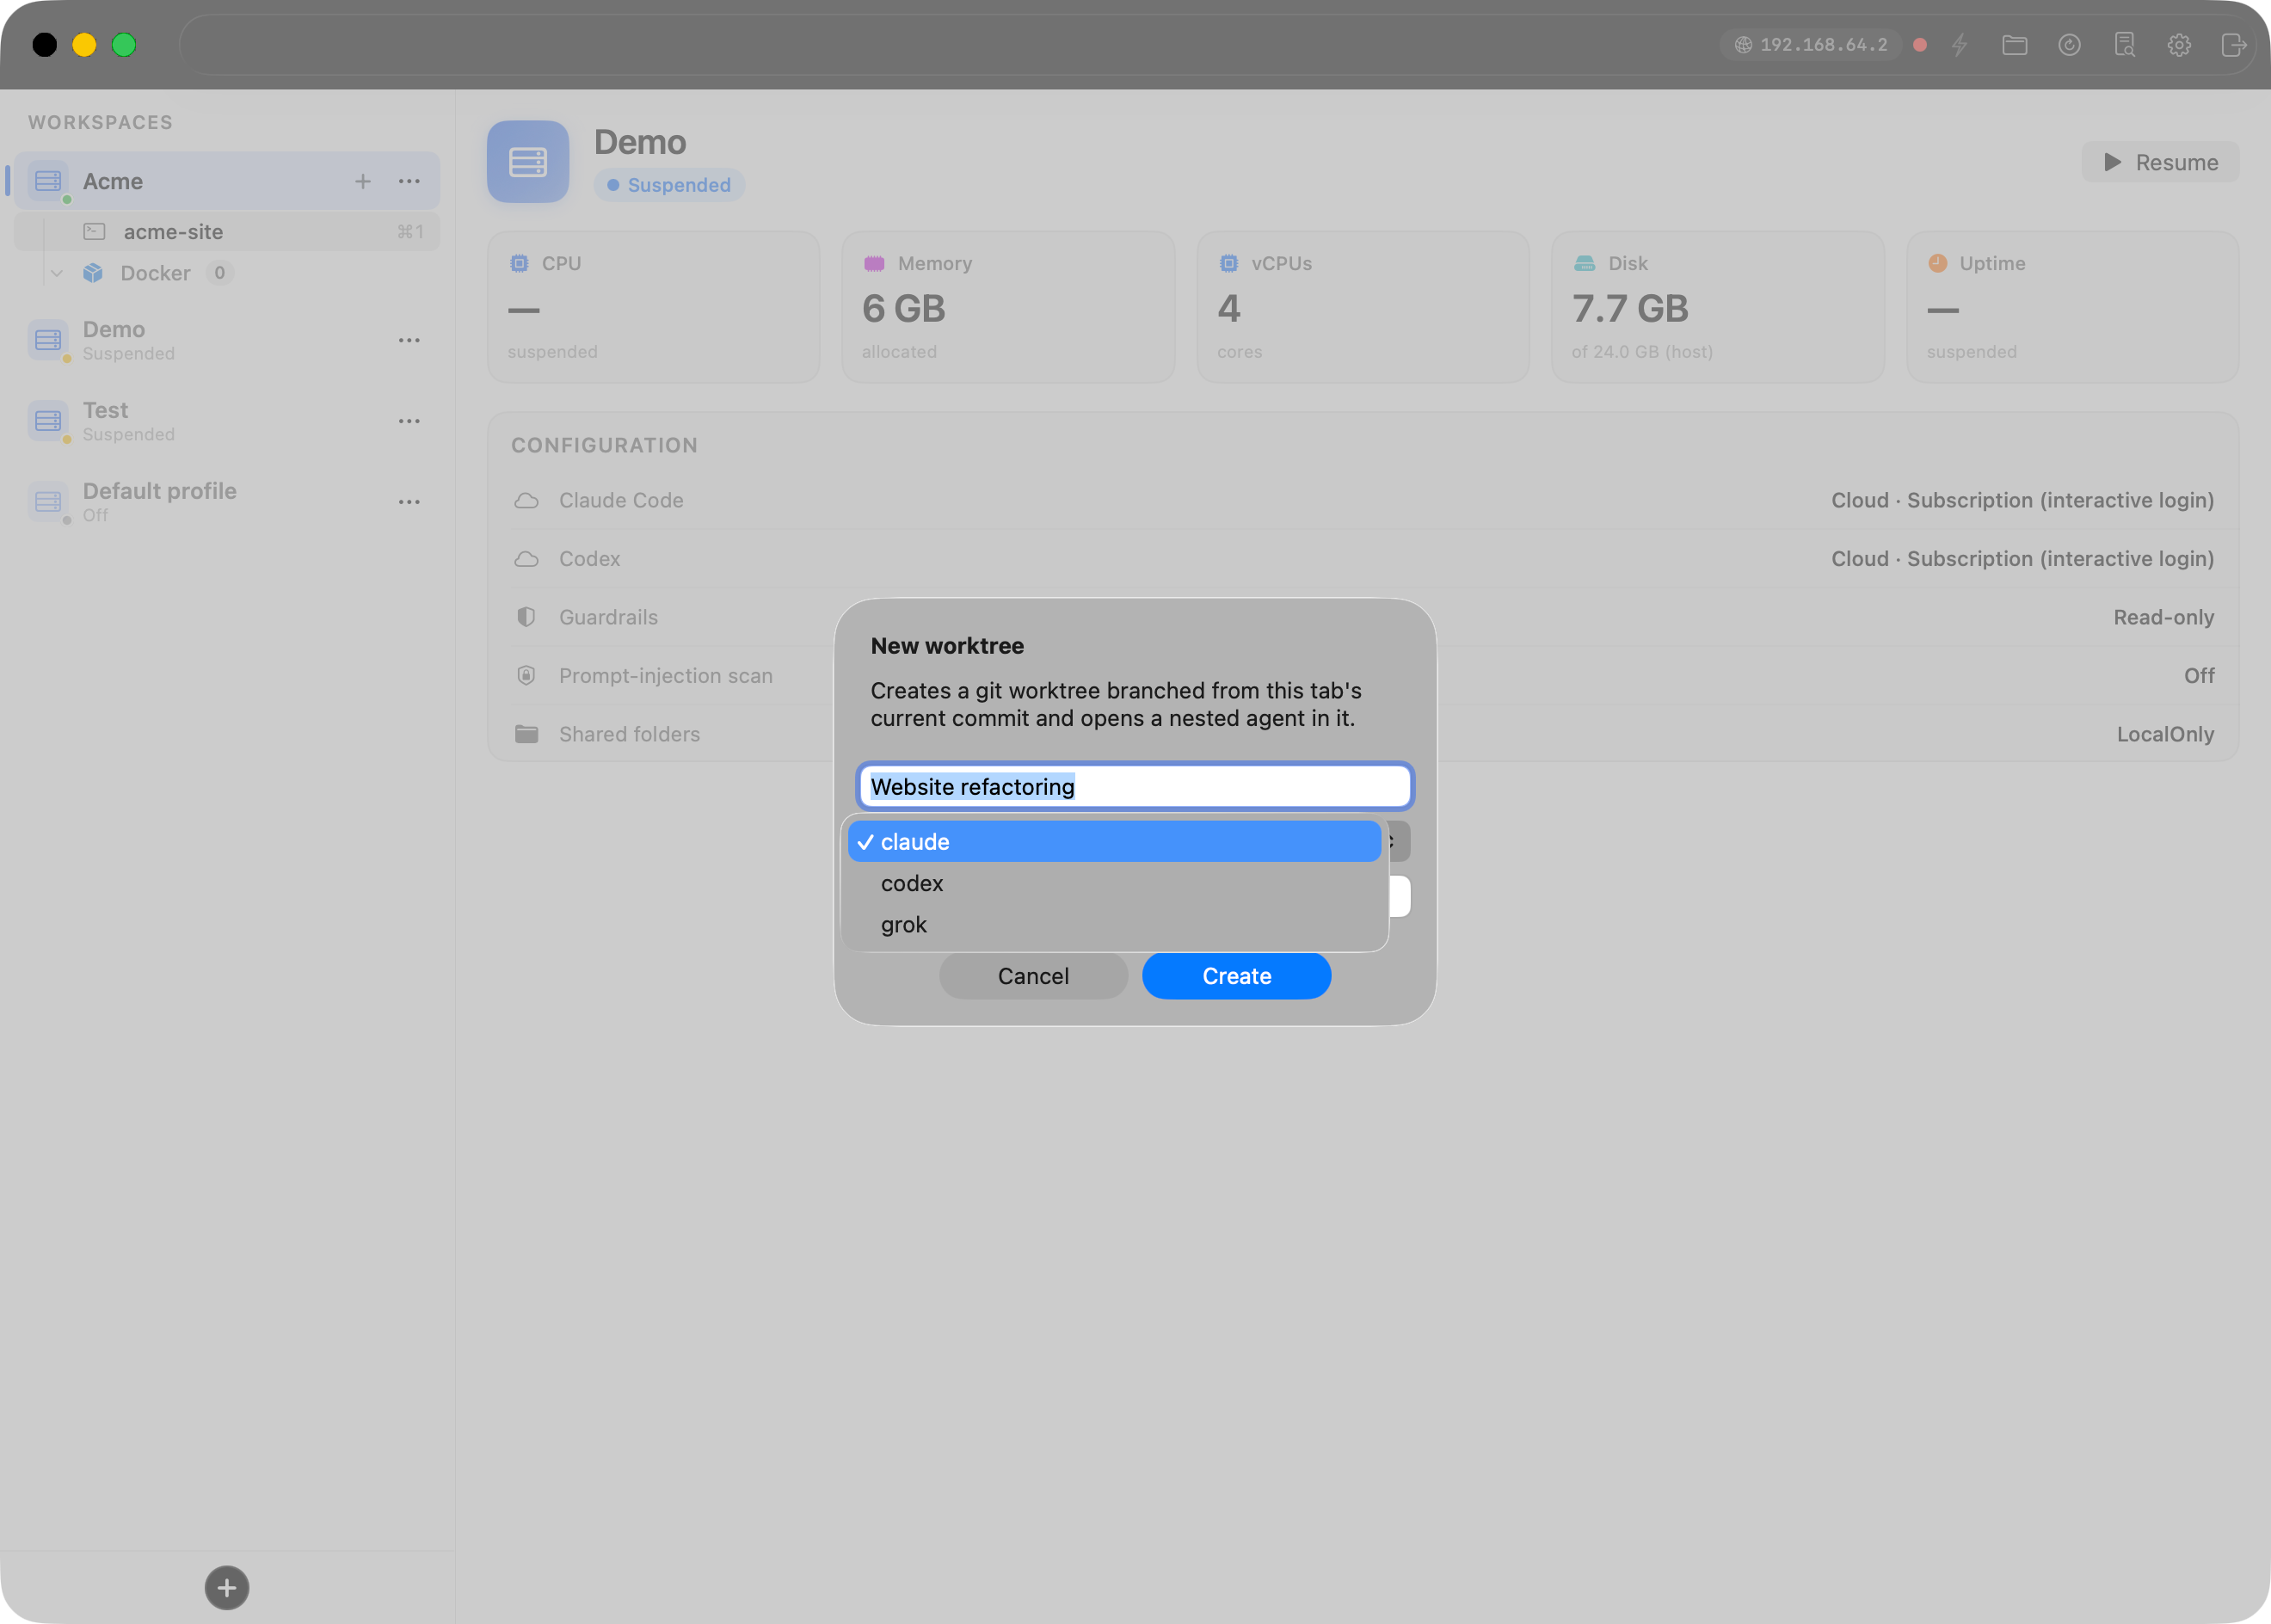Image resolution: width=2271 pixels, height=1624 pixels.
Task: Click the Demo server header icon
Action: point(528,162)
